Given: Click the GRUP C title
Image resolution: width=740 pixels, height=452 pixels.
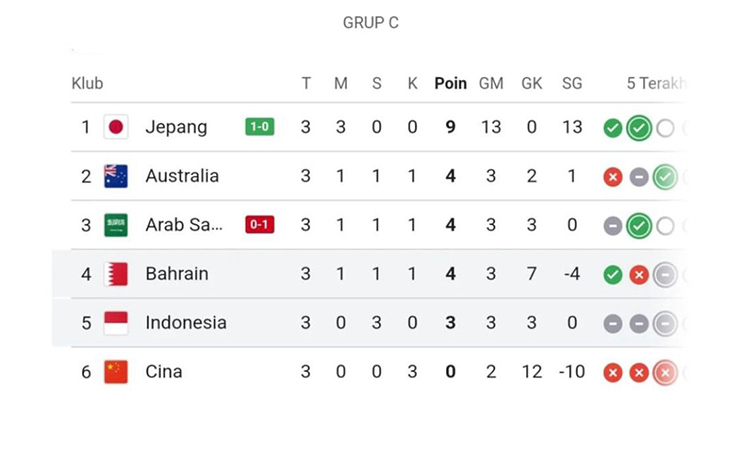Looking at the screenshot, I should [x=370, y=23].
